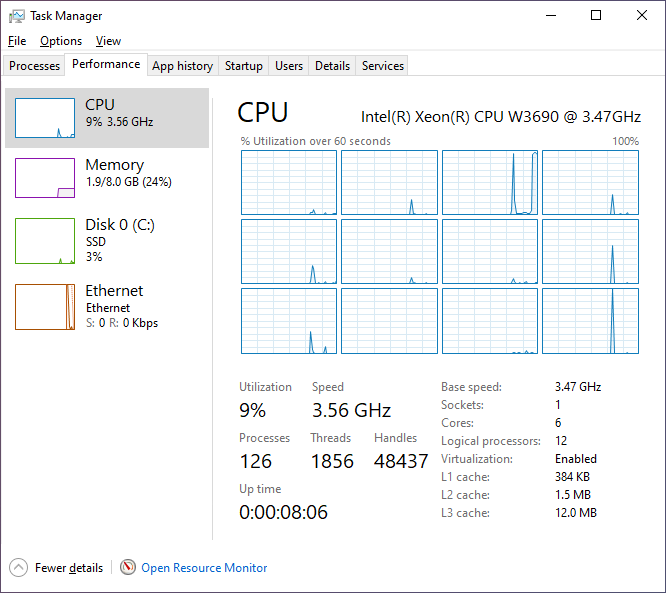This screenshot has width=666, height=593.
Task: Select the Ethernet graph thumbnail
Action: [x=45, y=307]
